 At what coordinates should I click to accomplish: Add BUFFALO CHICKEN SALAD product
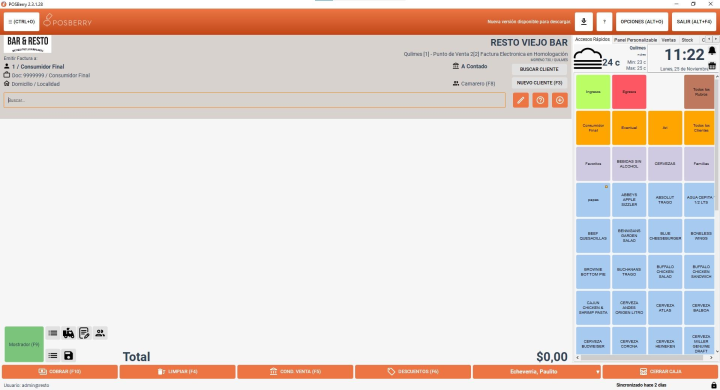click(x=665, y=271)
